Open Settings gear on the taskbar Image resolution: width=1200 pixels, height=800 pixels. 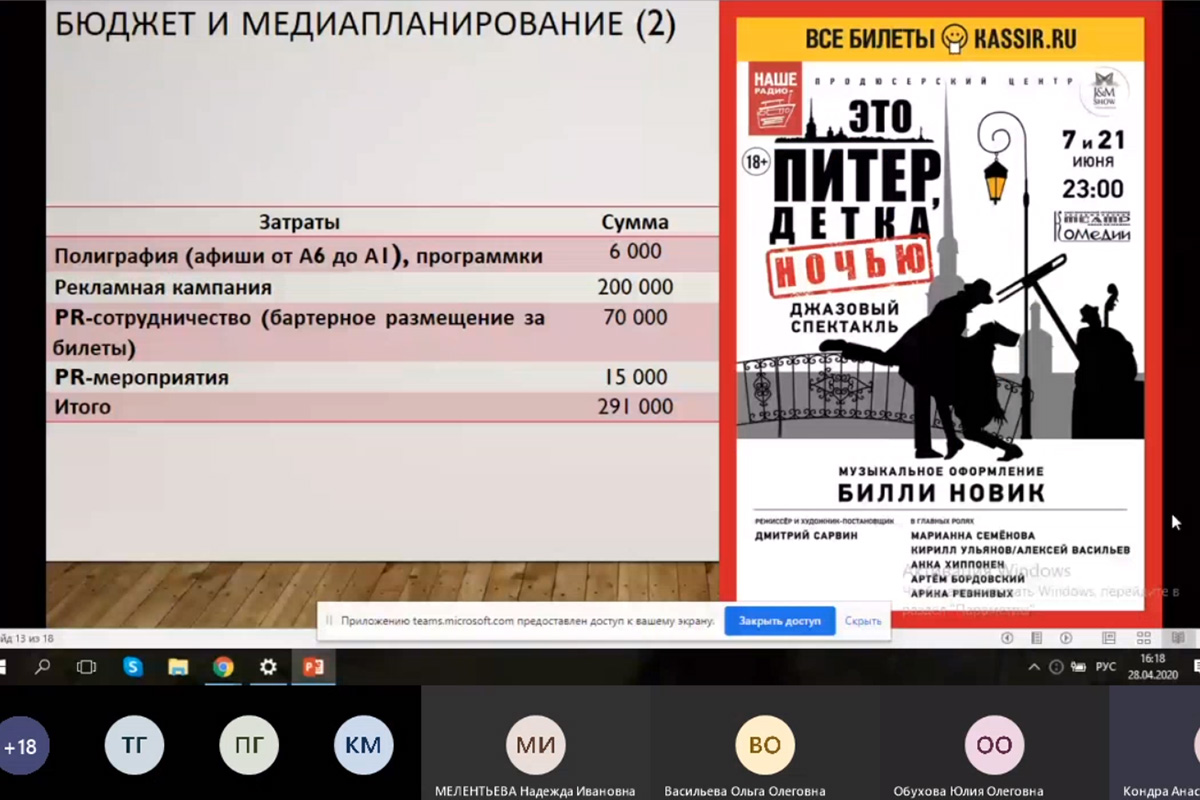point(268,666)
